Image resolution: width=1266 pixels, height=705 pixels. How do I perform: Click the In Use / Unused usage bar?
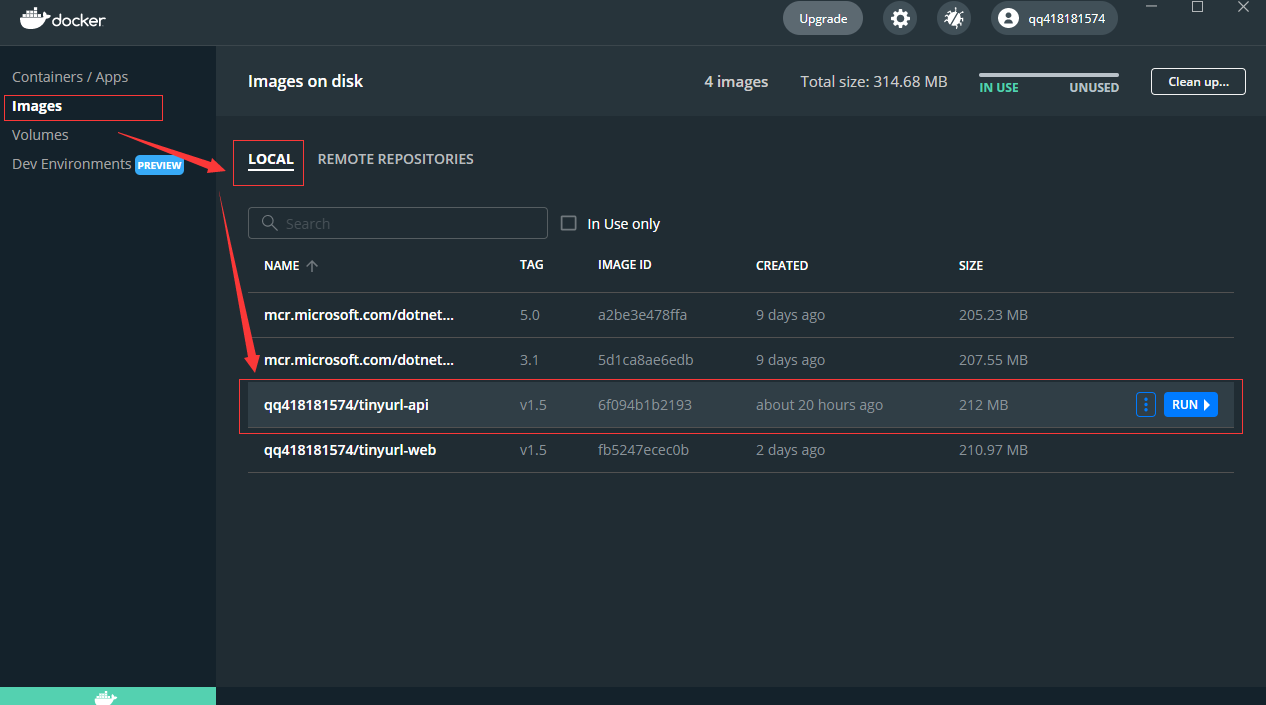[x=1049, y=75]
